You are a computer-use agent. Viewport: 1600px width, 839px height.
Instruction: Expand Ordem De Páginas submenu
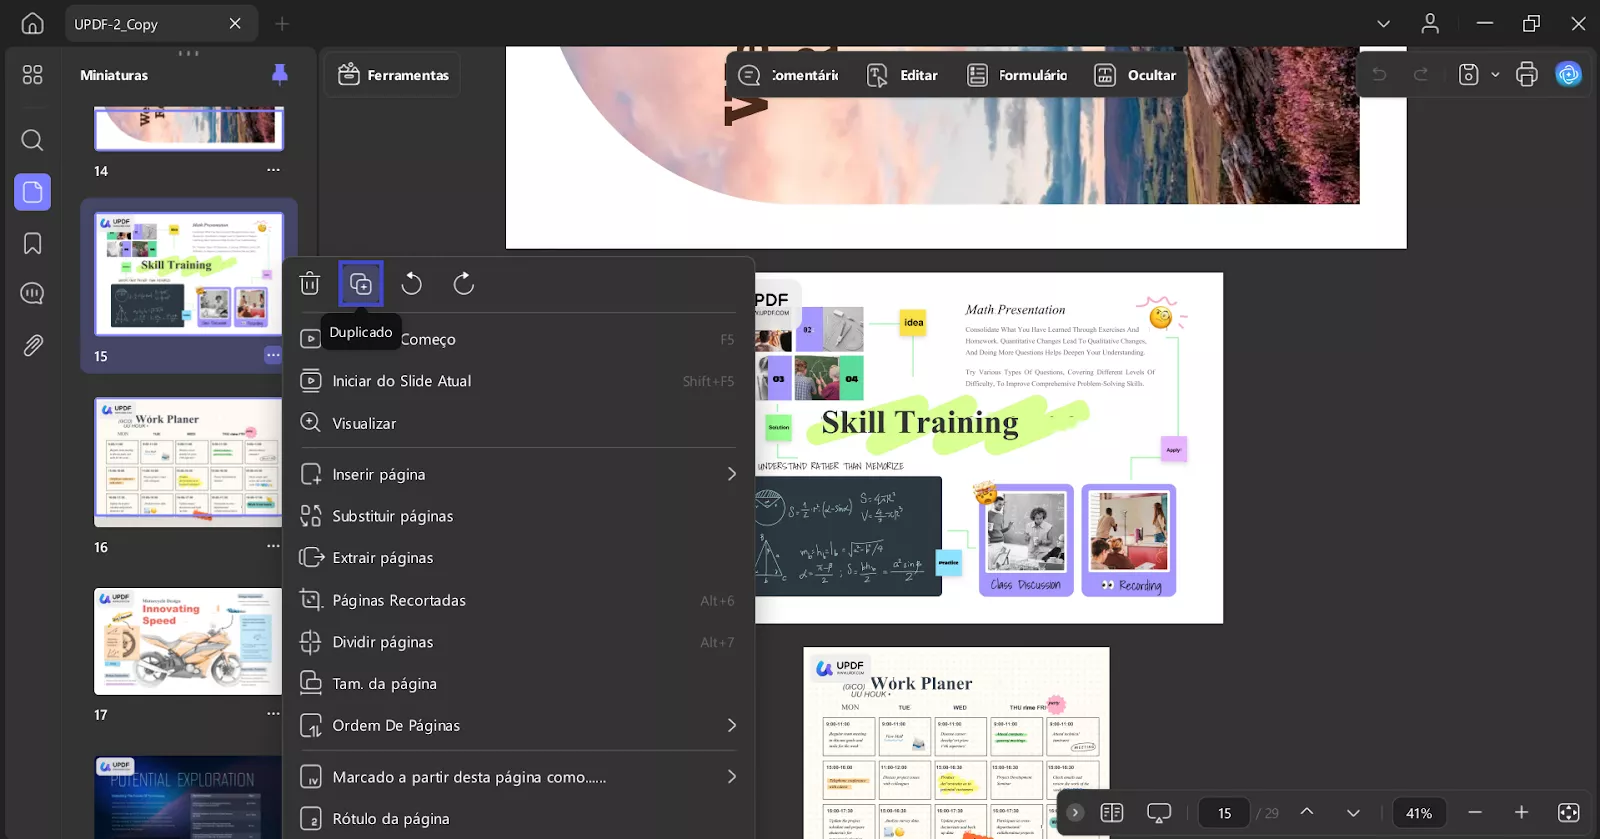[518, 725]
